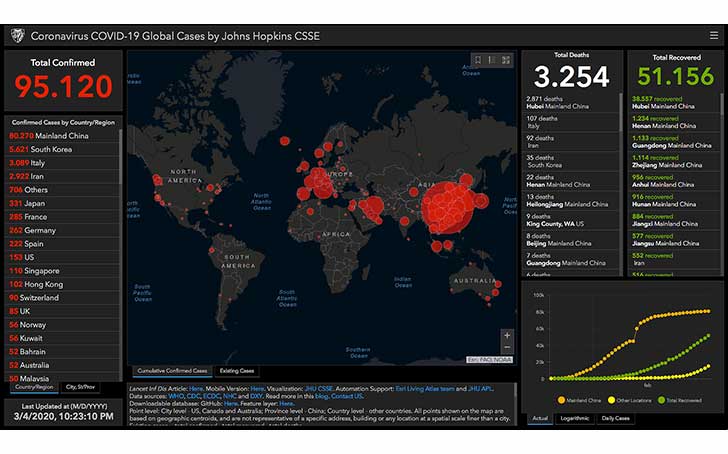
Task: Toggle Other Locations series in chart legend
Action: tap(630, 400)
